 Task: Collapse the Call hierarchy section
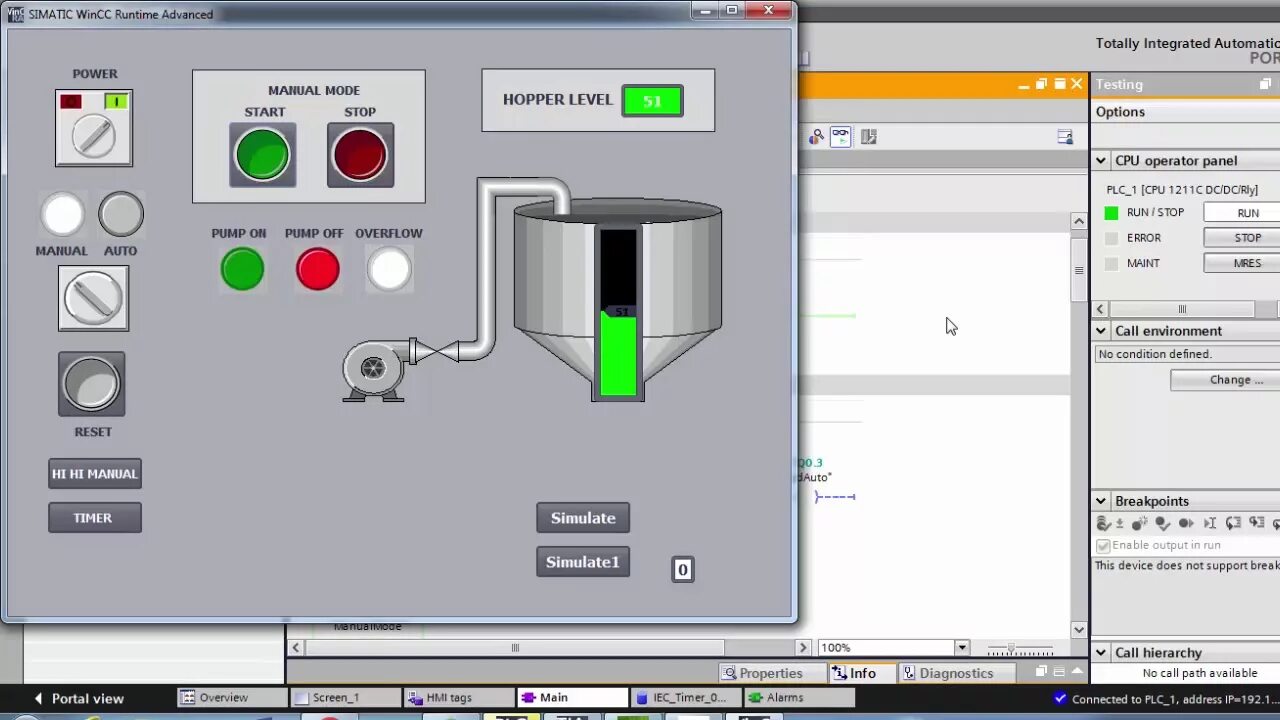[x=1101, y=653]
